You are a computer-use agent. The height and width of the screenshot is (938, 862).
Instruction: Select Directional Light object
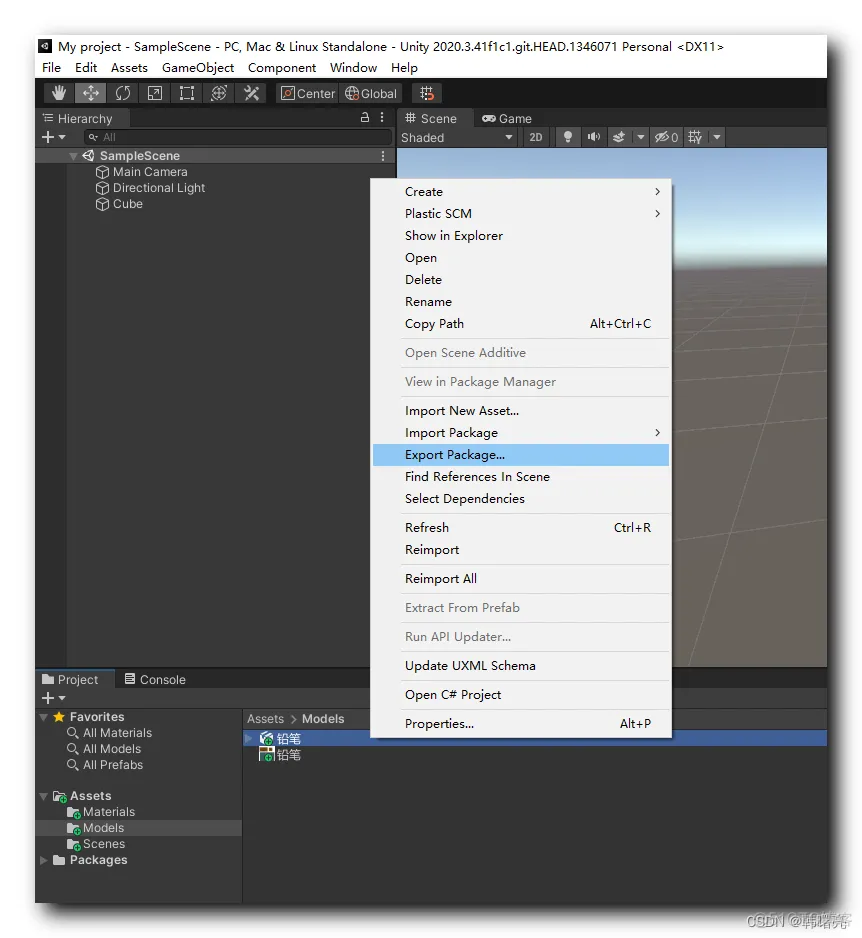click(x=159, y=188)
